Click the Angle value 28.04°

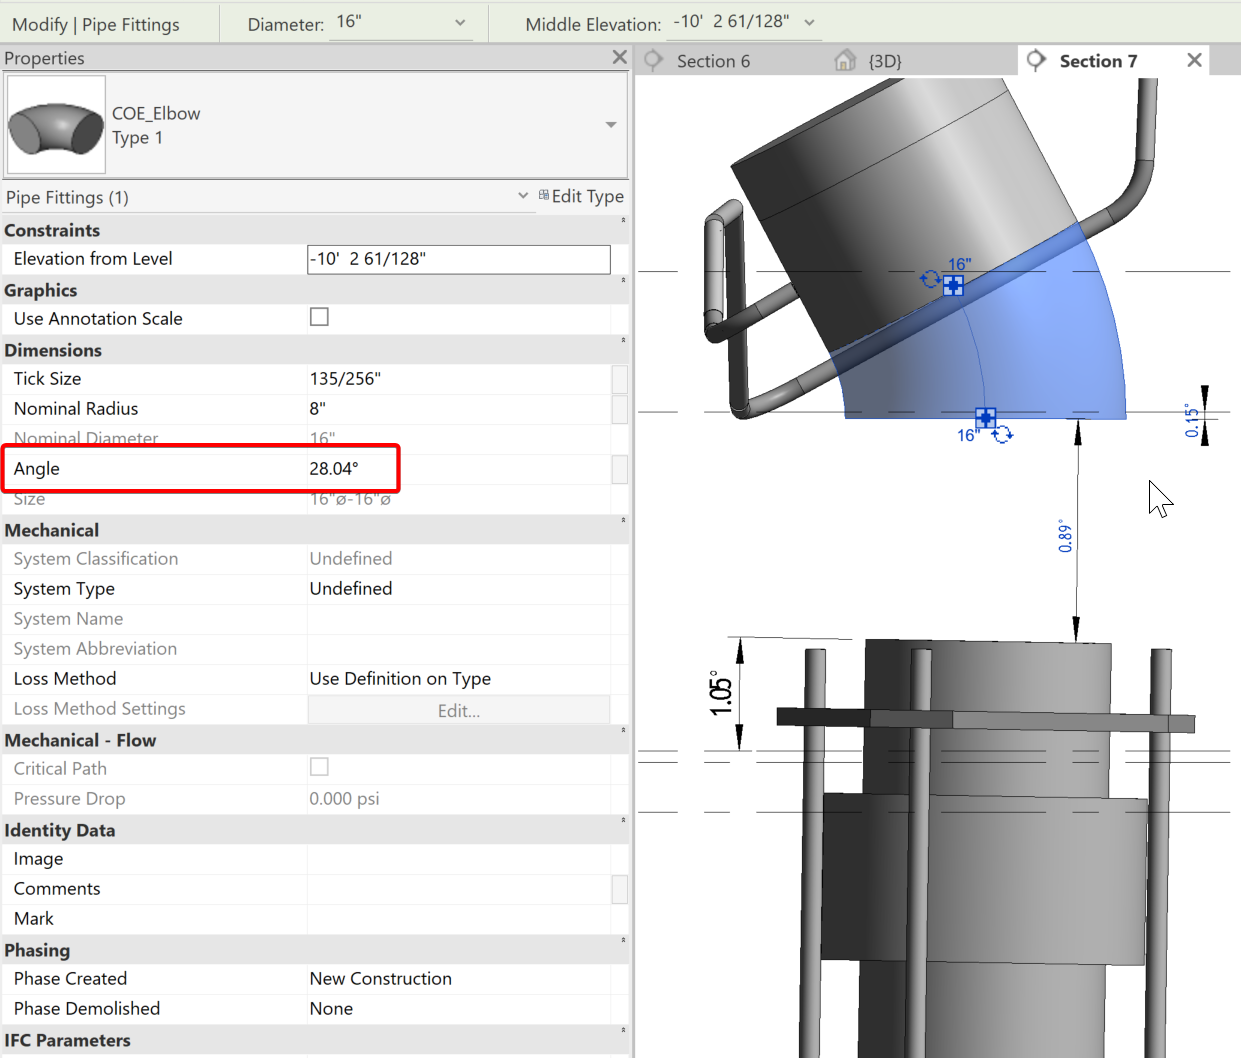pyautogui.click(x=334, y=468)
